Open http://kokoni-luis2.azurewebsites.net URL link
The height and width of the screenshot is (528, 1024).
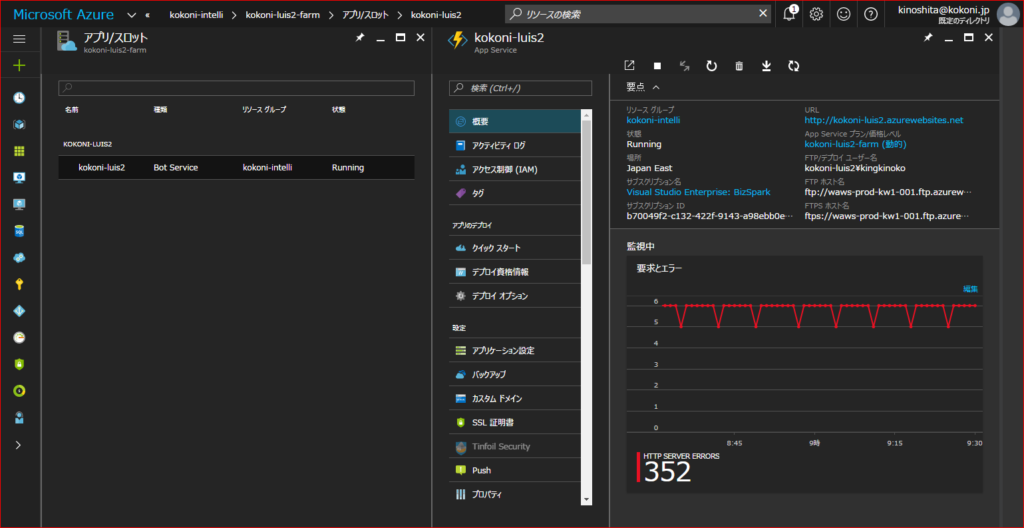click(x=884, y=120)
